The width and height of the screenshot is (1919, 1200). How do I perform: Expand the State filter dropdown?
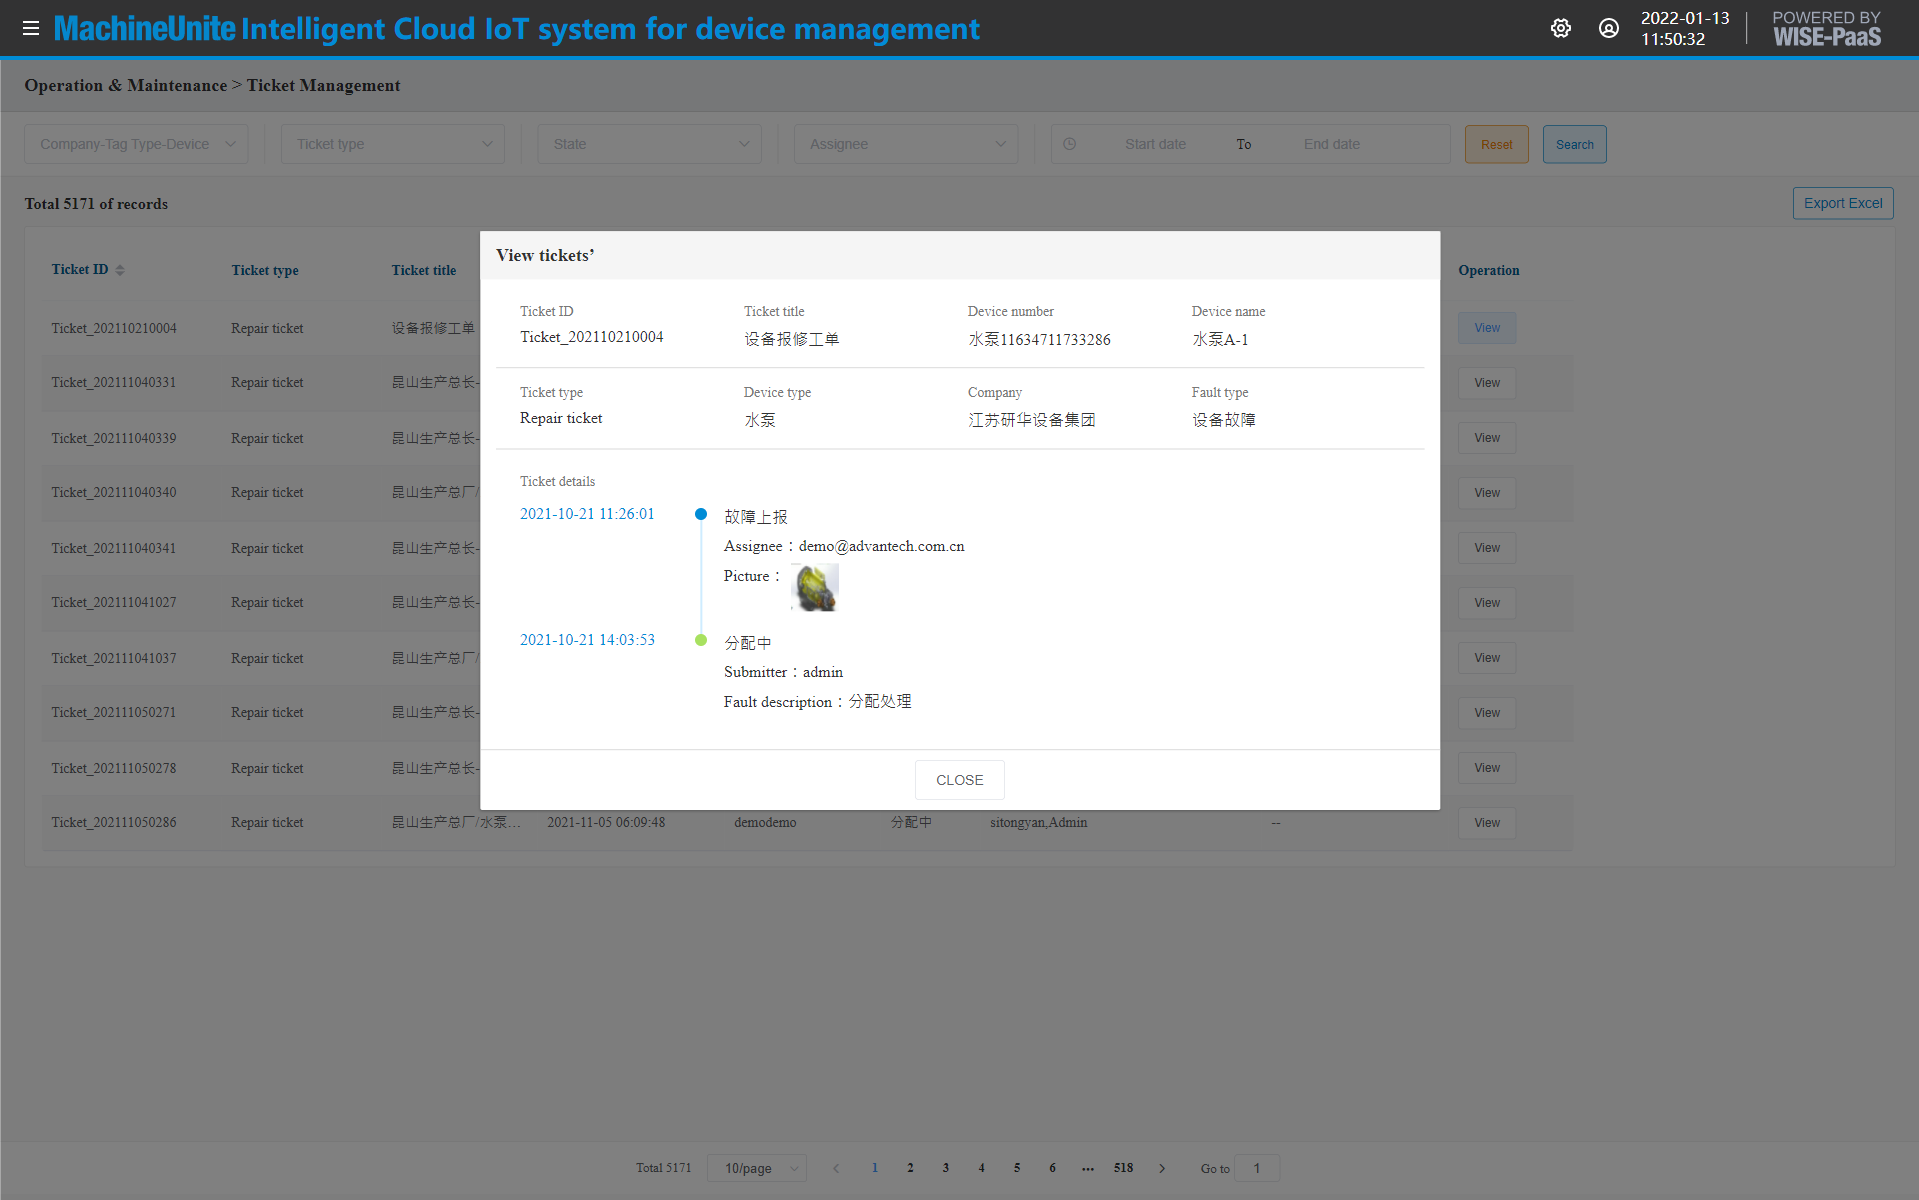point(649,144)
